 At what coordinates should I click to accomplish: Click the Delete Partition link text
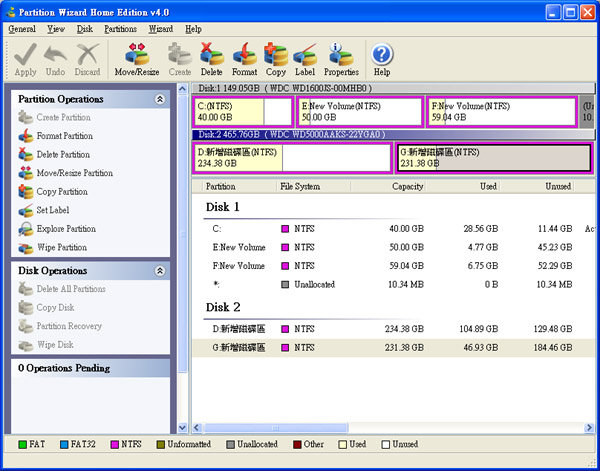pyautogui.click(x=63, y=155)
